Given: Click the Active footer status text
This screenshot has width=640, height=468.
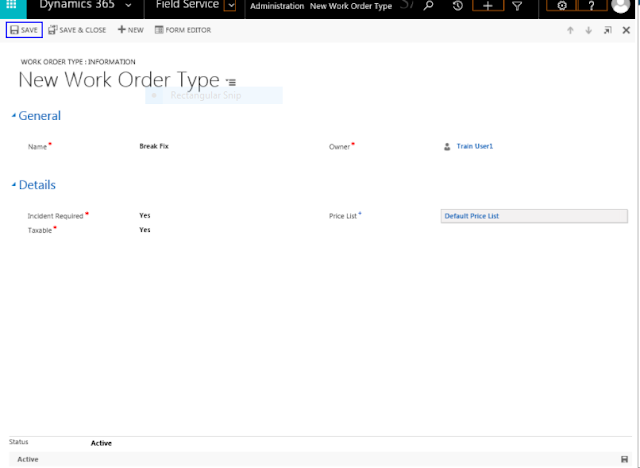Looking at the screenshot, I should (28, 459).
